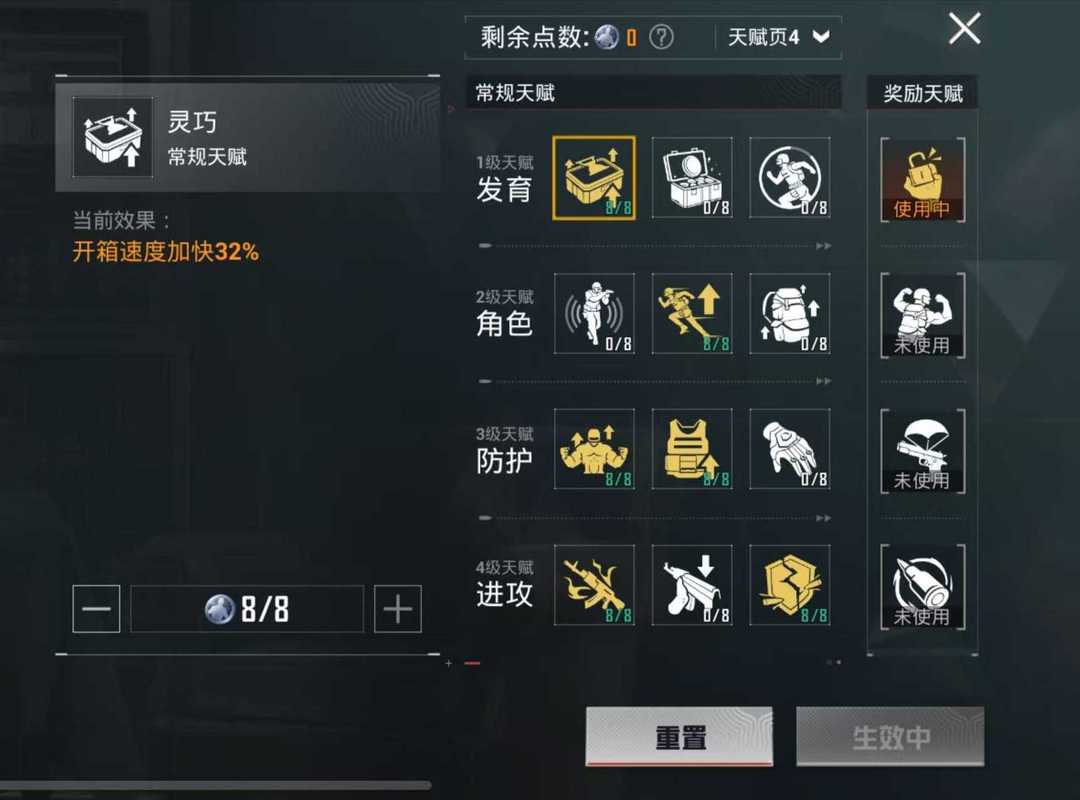The width and height of the screenshot is (1080, 800).
Task: Click the 重置 reset button
Action: coord(679,737)
